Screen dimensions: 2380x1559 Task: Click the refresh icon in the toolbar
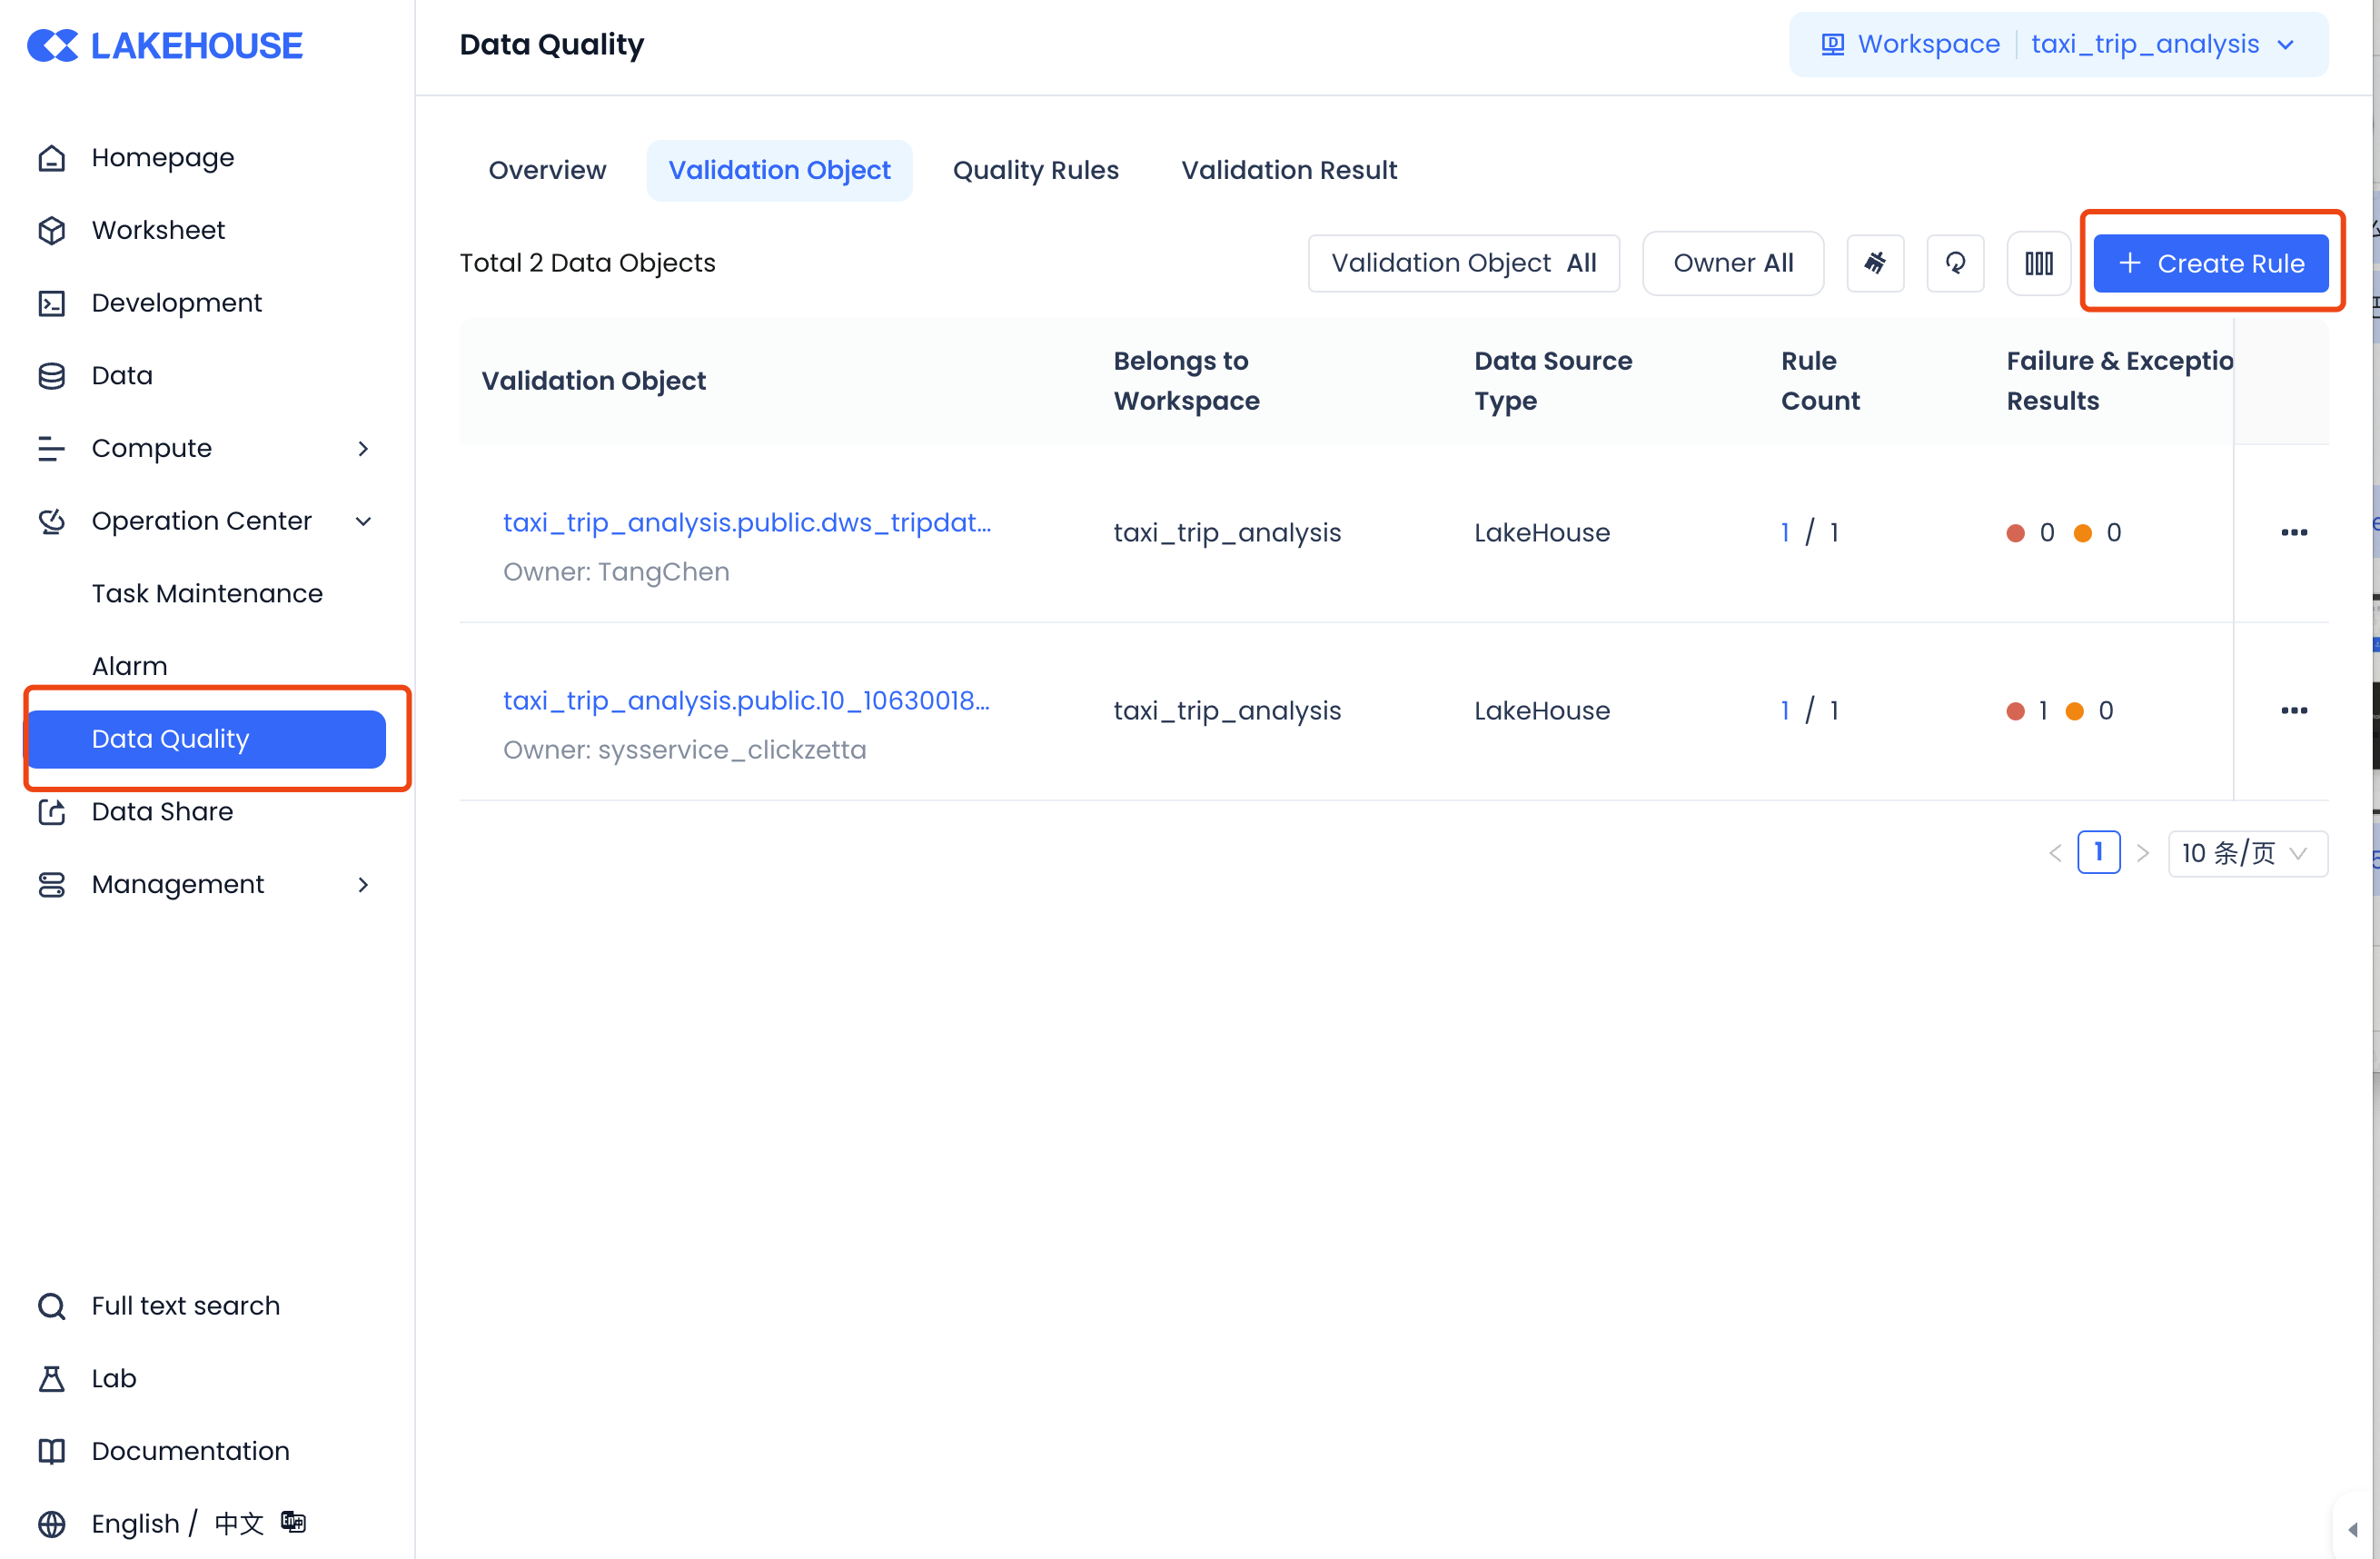[x=1954, y=263]
